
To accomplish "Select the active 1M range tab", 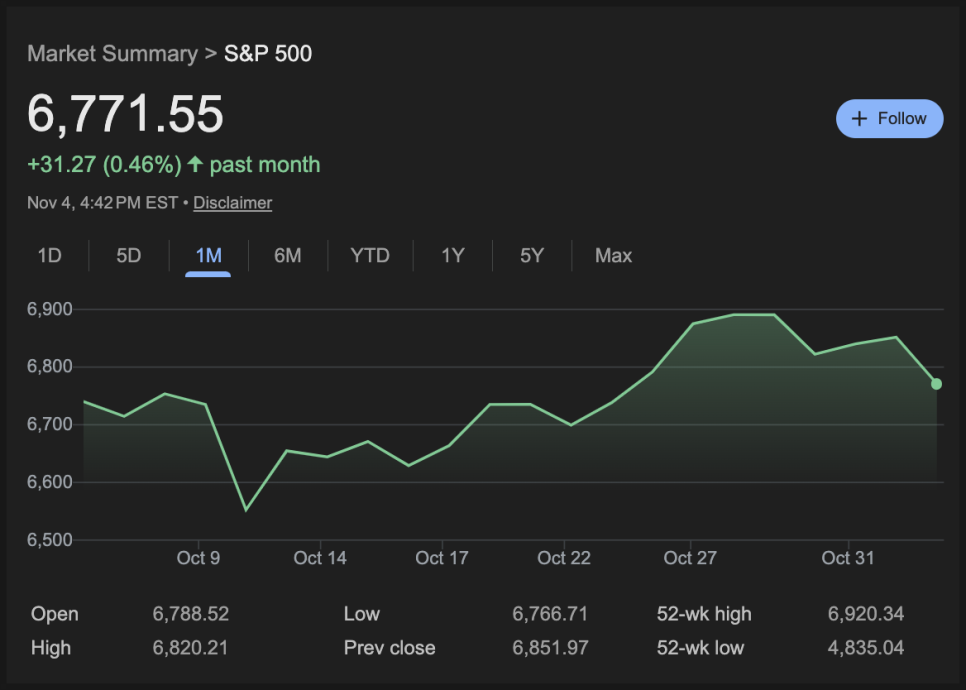I will click(208, 256).
